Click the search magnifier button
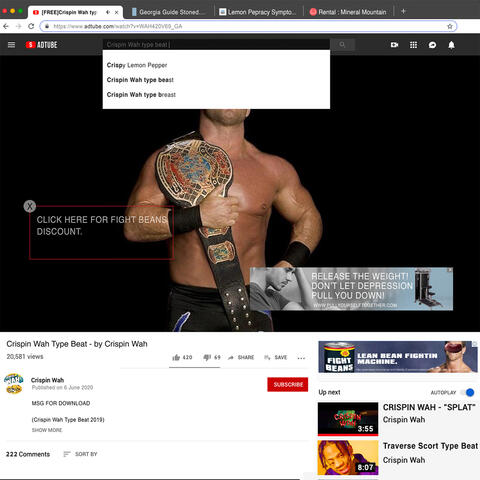 [x=342, y=45]
